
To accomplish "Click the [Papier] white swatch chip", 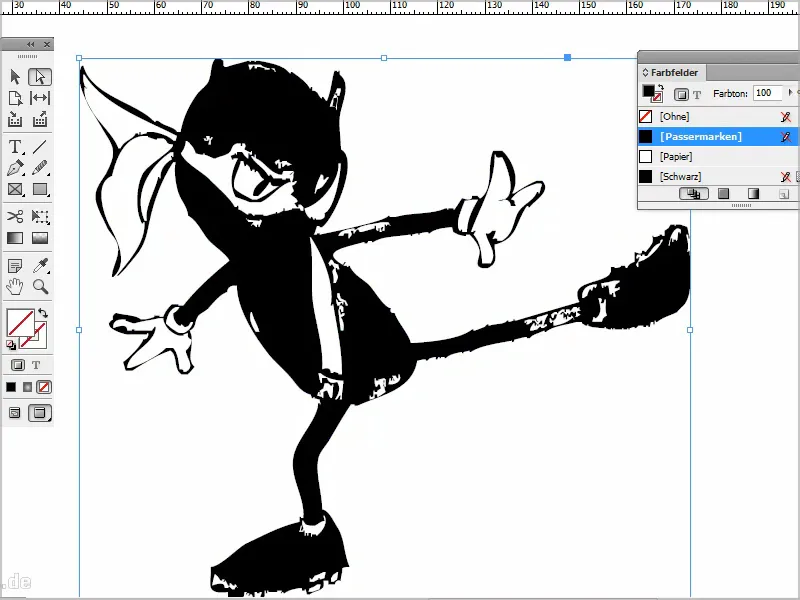I will coord(646,156).
